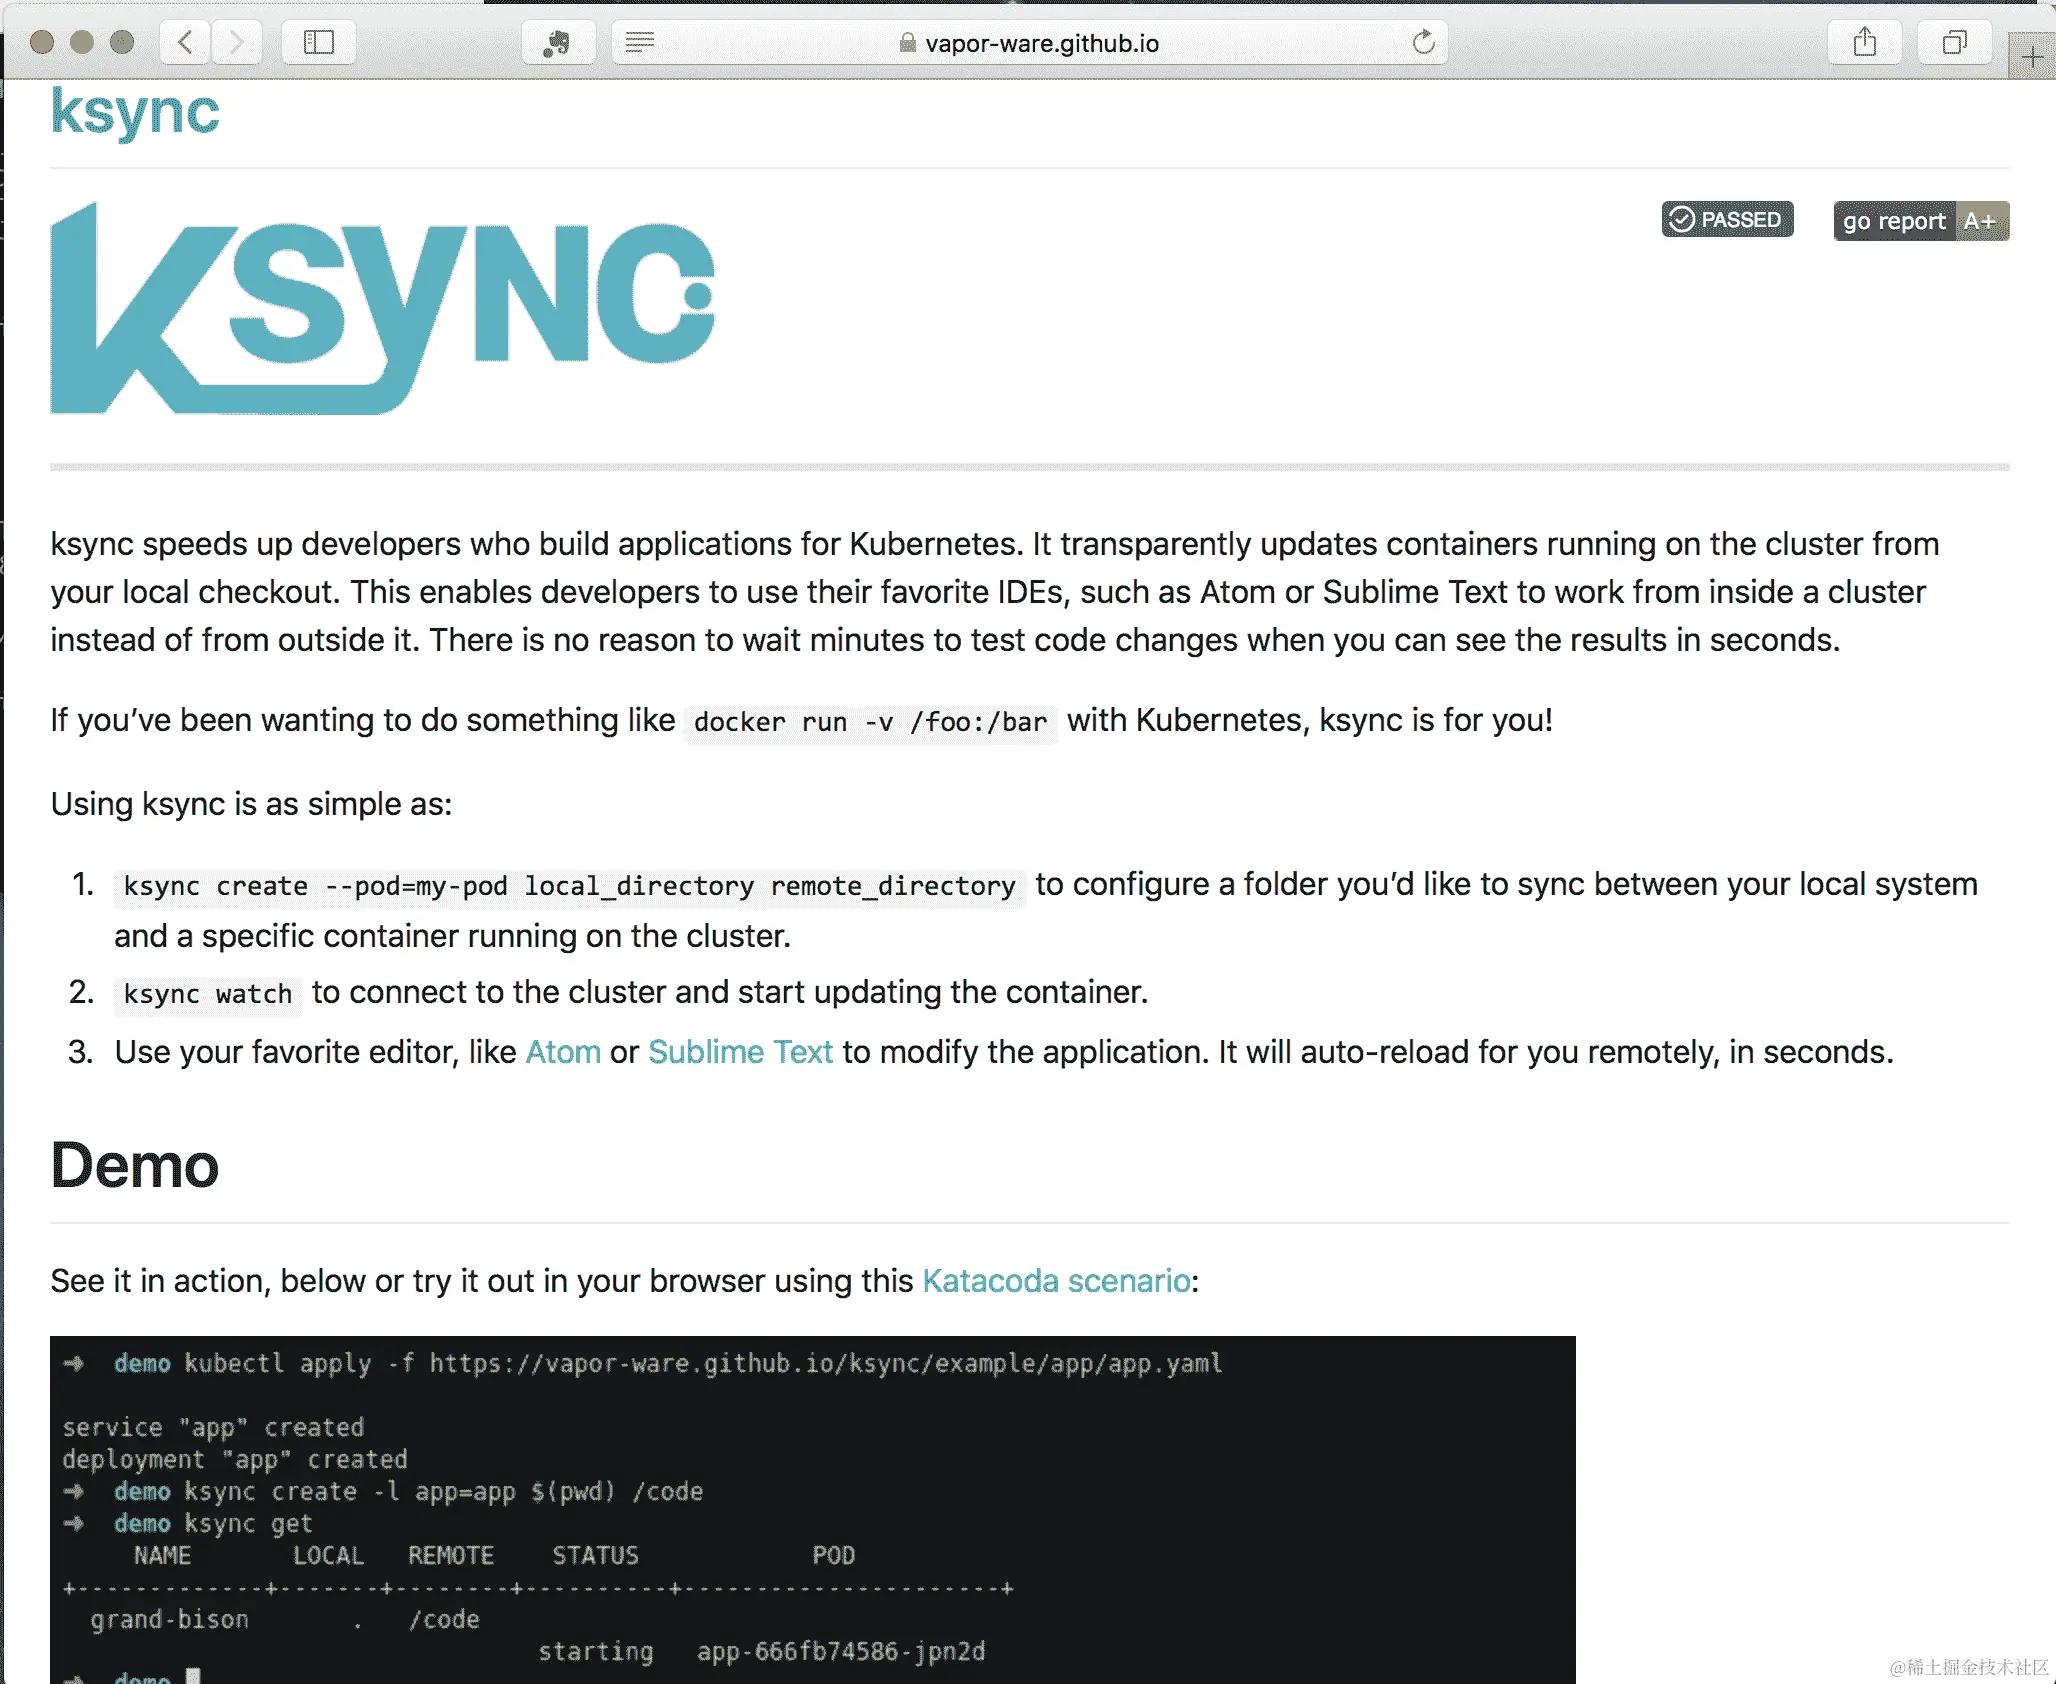This screenshot has width=2056, height=1684.
Task: Open the ksync page title link
Action: click(x=134, y=110)
